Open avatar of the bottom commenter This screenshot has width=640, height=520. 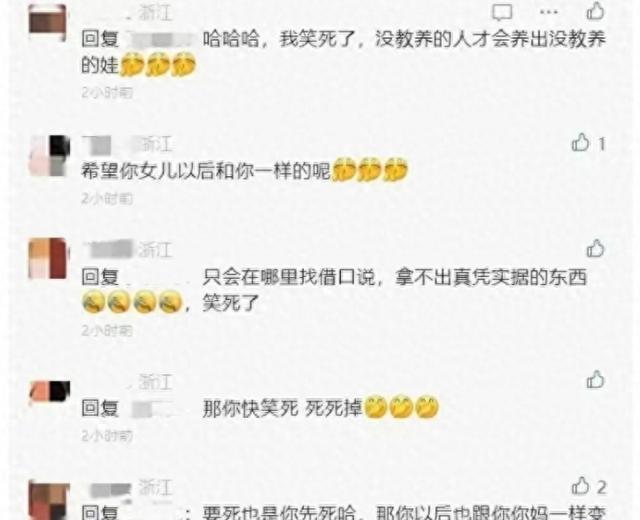click(49, 500)
